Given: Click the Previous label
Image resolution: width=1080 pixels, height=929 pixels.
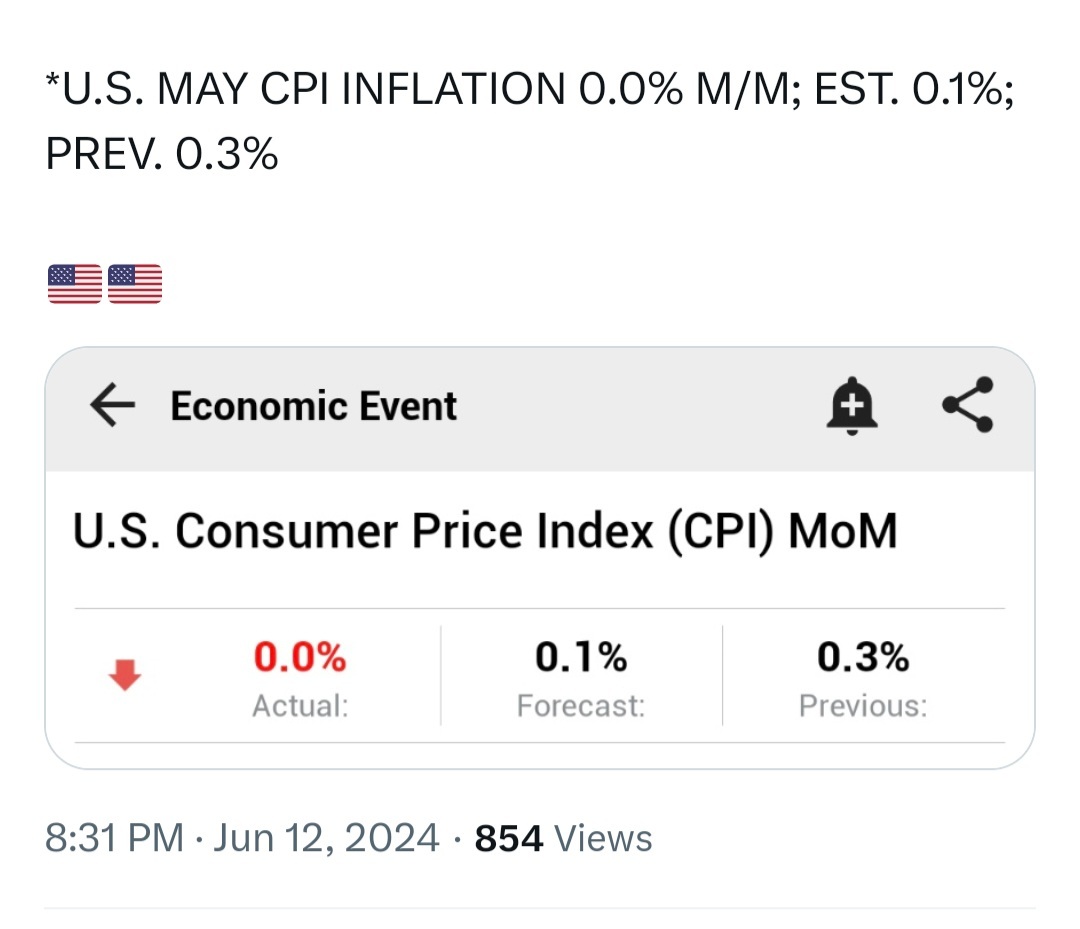Looking at the screenshot, I should (863, 706).
